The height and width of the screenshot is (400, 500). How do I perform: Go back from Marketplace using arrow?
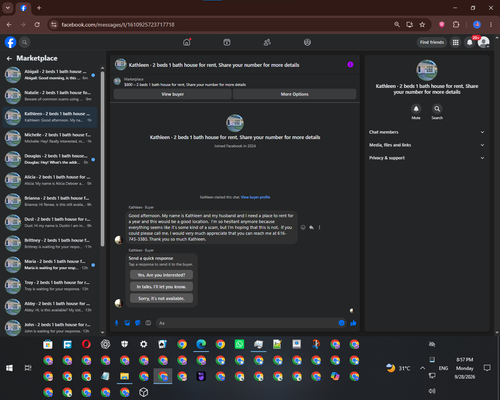[9, 58]
